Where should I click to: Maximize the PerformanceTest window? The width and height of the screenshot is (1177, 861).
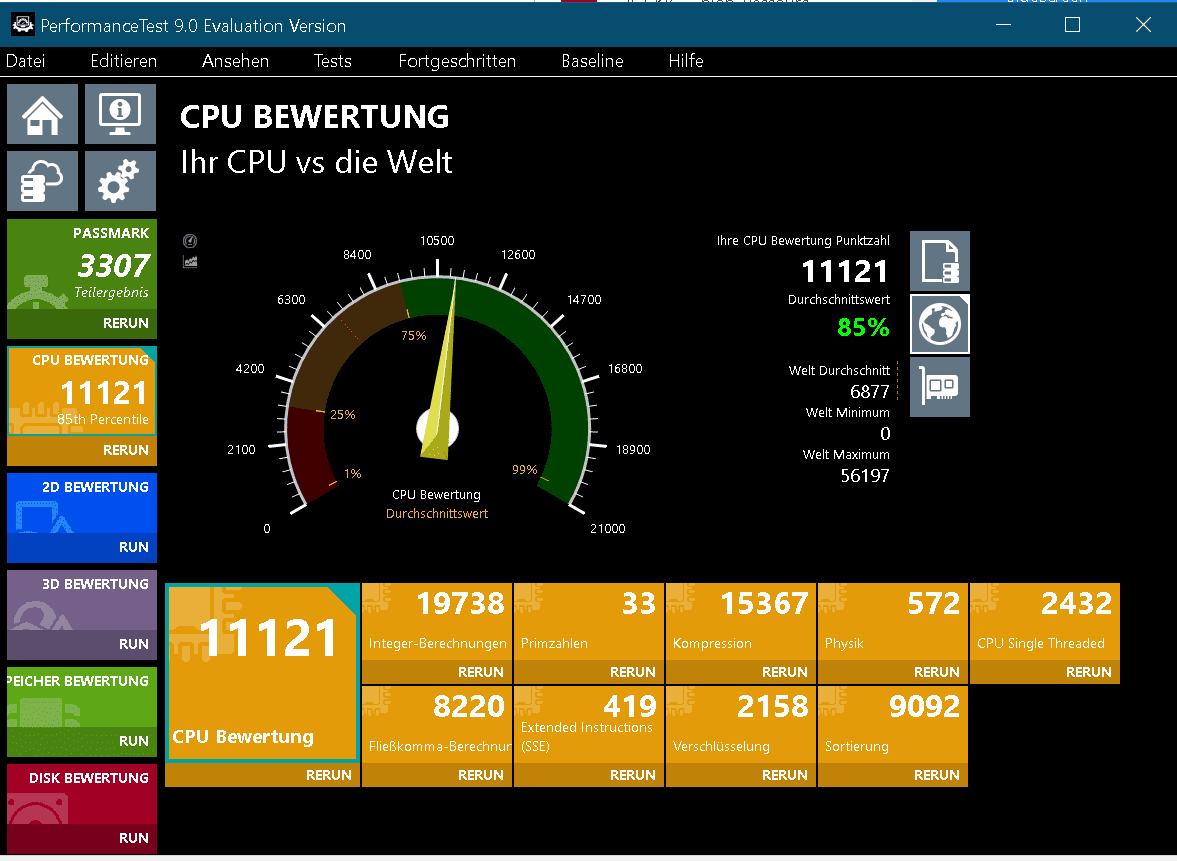pyautogui.click(x=1073, y=25)
